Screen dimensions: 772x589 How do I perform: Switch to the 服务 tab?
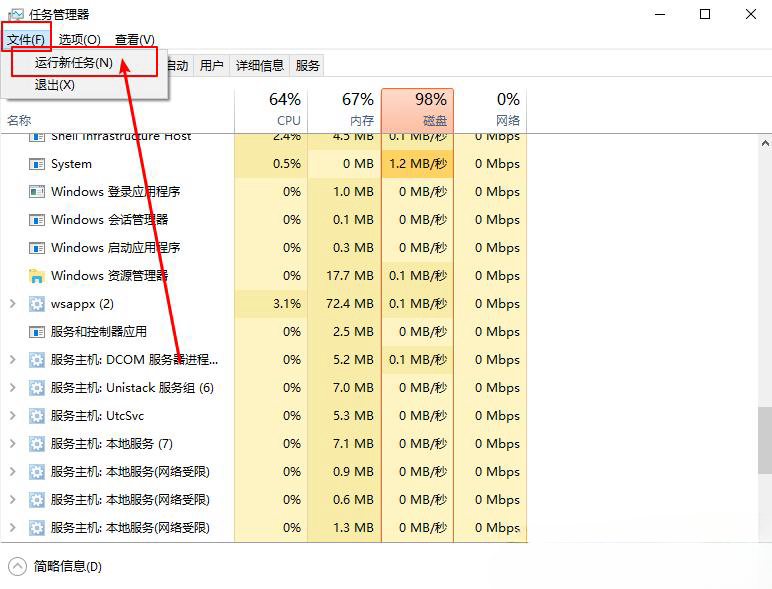coord(307,65)
